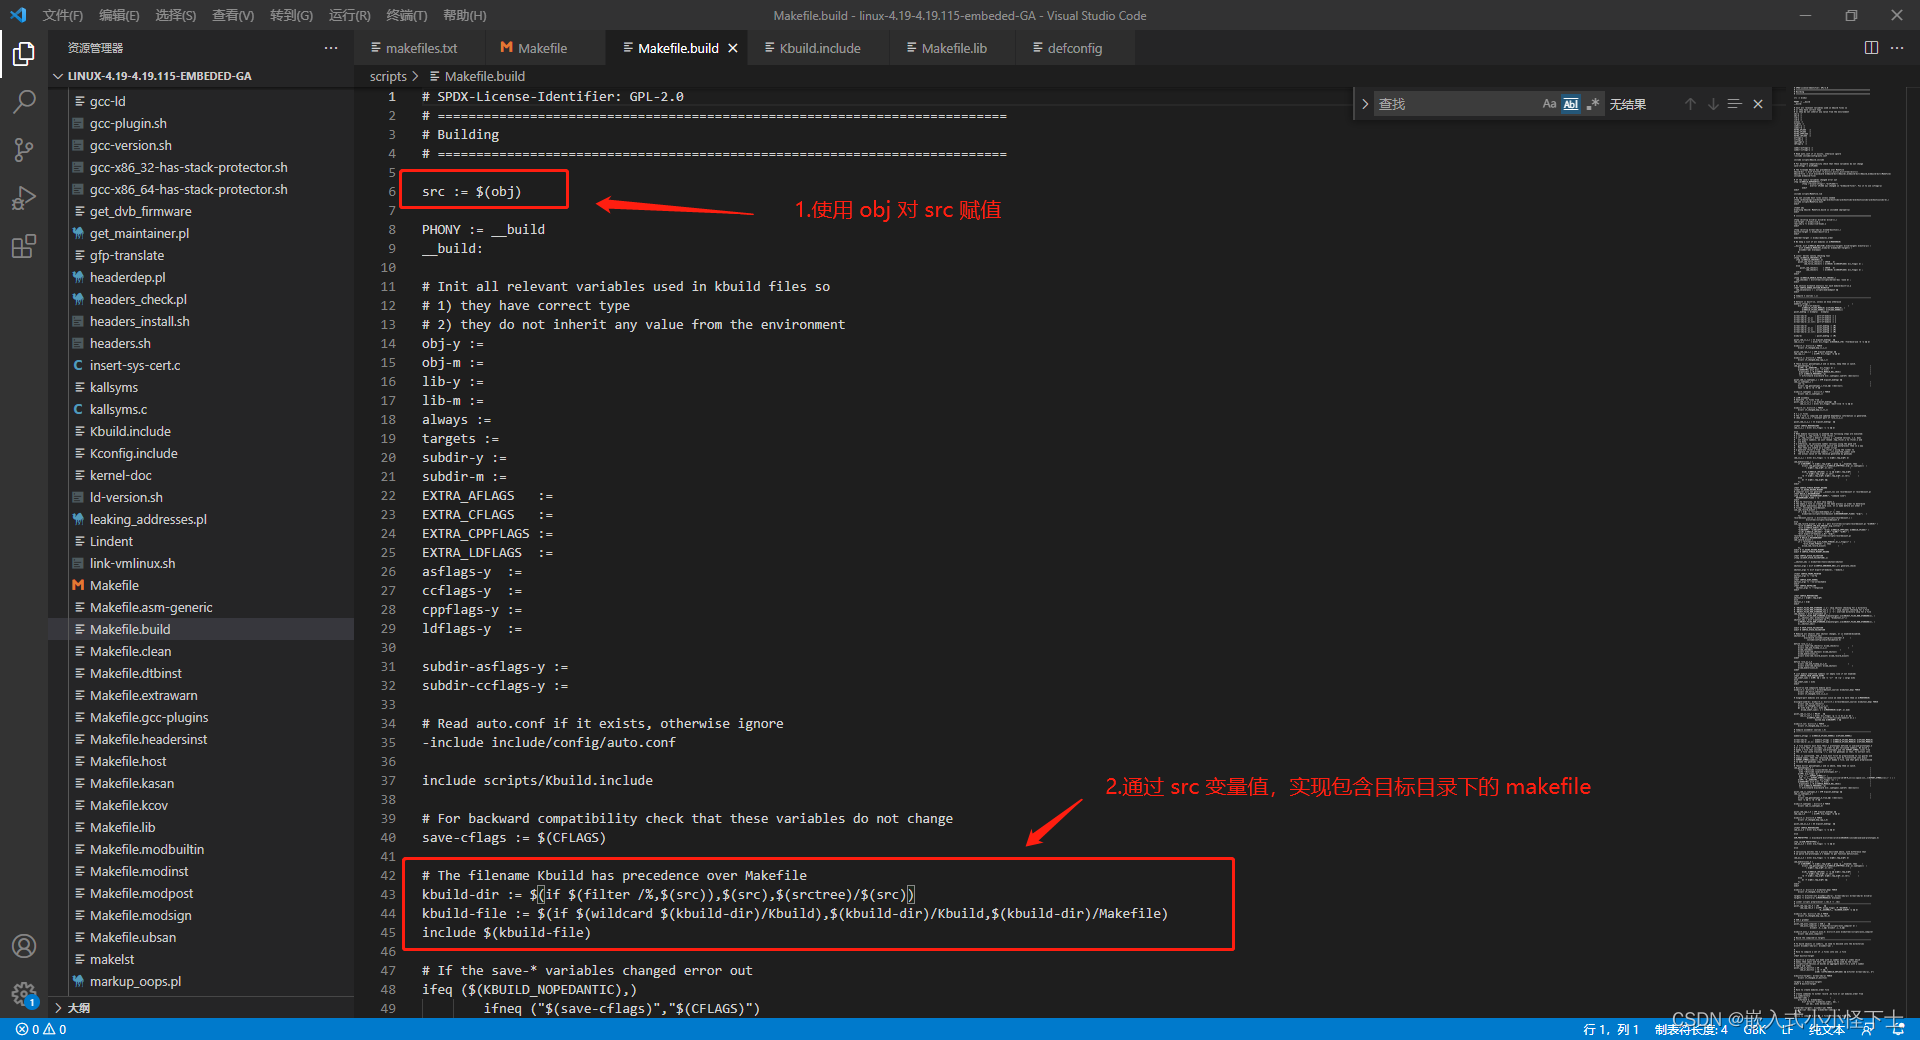The width and height of the screenshot is (1920, 1040).
Task: Split the editor to the right
Action: tap(1871, 48)
